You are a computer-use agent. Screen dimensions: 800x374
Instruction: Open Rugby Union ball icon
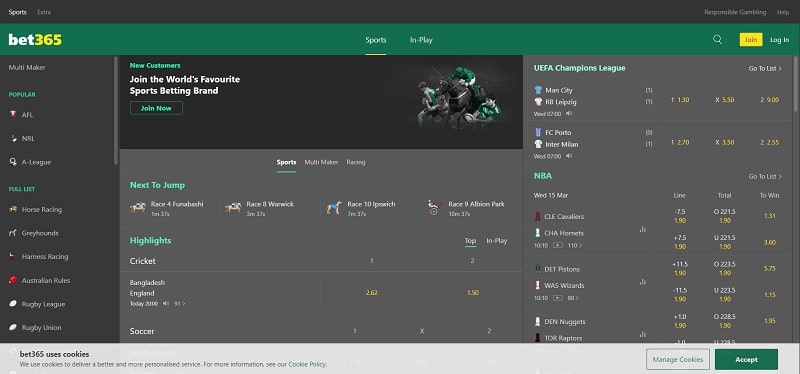[13, 328]
